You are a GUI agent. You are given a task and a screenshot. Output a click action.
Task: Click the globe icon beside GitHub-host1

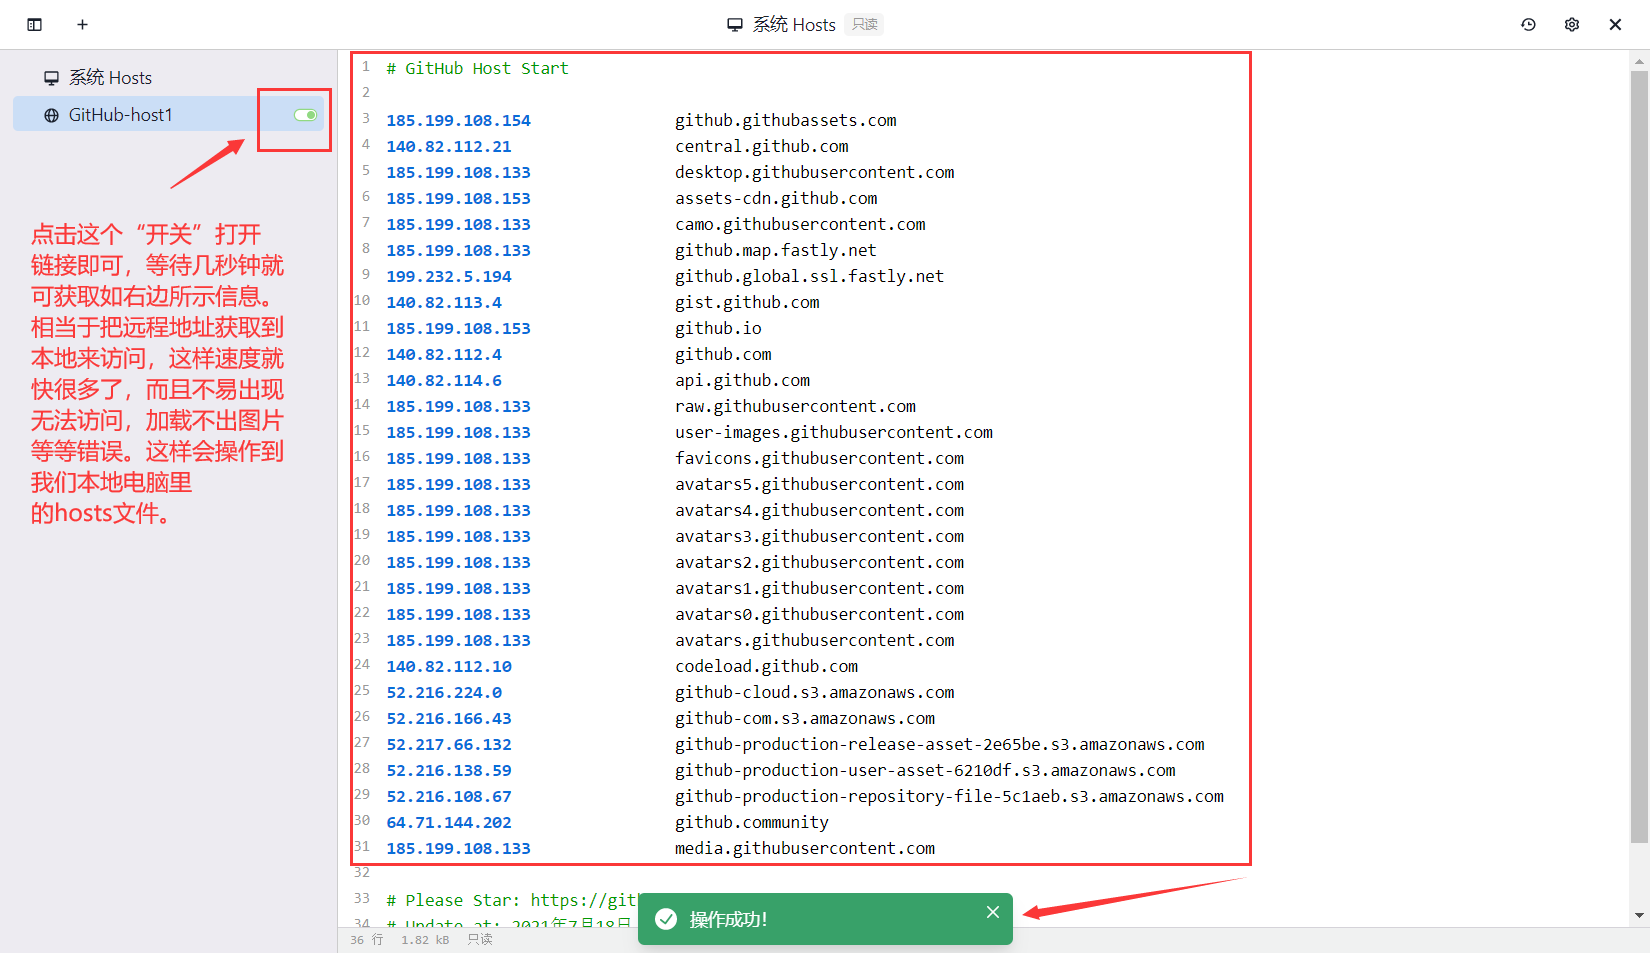point(51,115)
